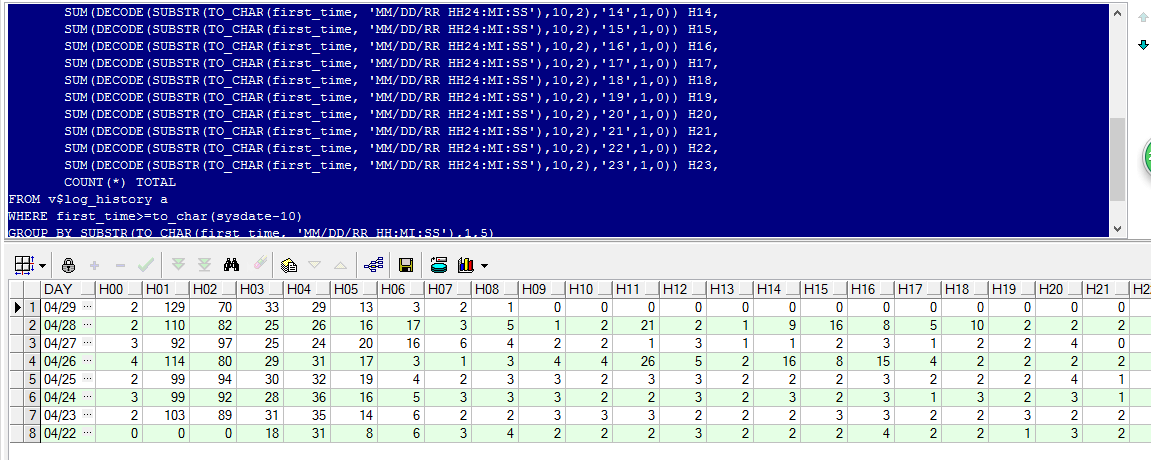Screen dimensions: 1151x460
Task: Click the teal down arrow beside the editor
Action: [1143, 45]
